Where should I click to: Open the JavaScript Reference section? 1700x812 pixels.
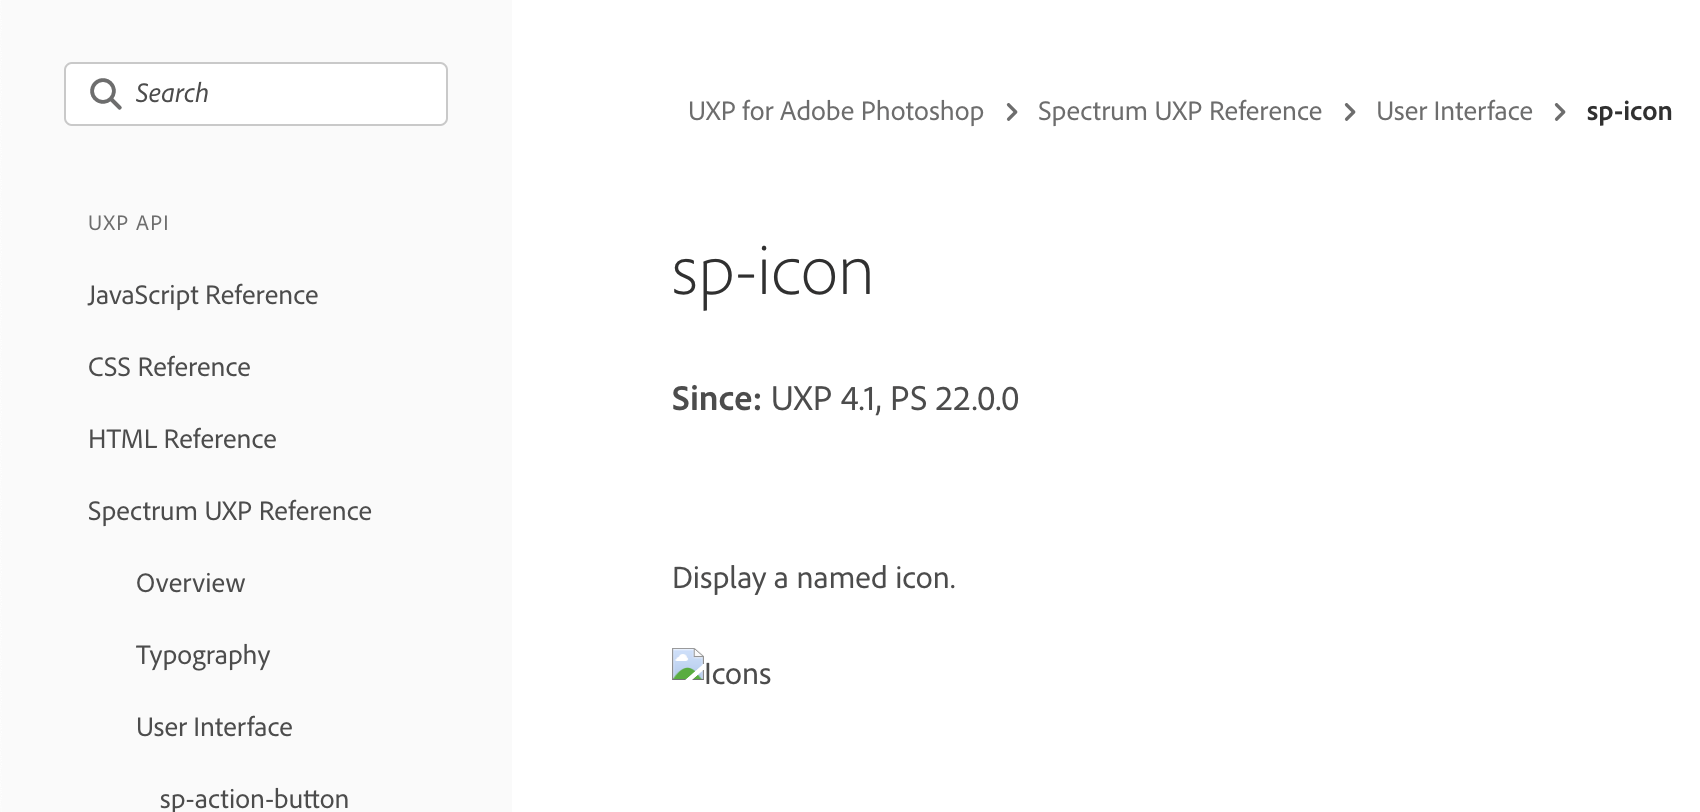click(203, 295)
